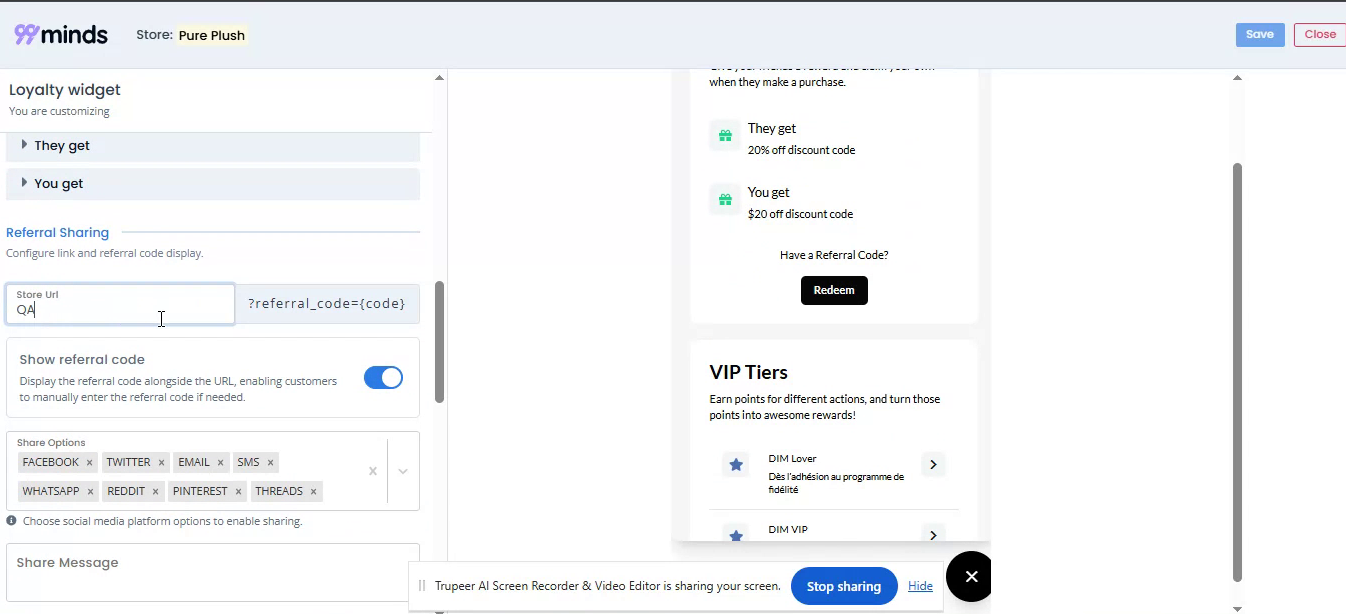The width and height of the screenshot is (1346, 614).
Task: Click preview scrollbar down arrow
Action: (x=1237, y=608)
